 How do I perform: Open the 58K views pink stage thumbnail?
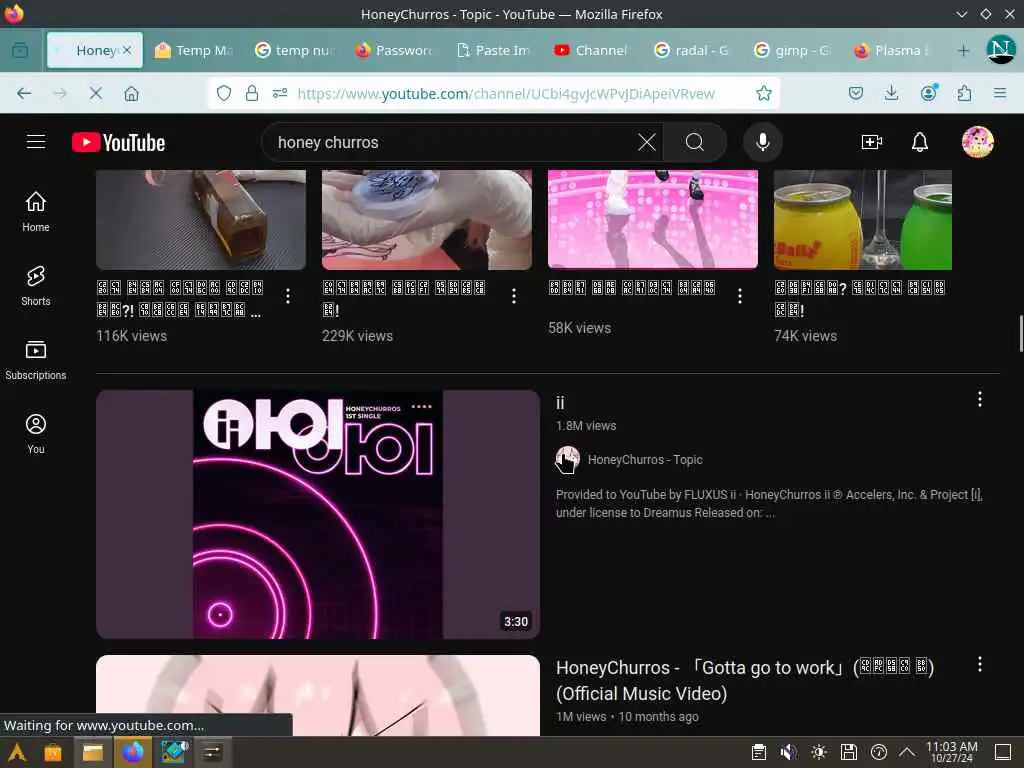[653, 219]
